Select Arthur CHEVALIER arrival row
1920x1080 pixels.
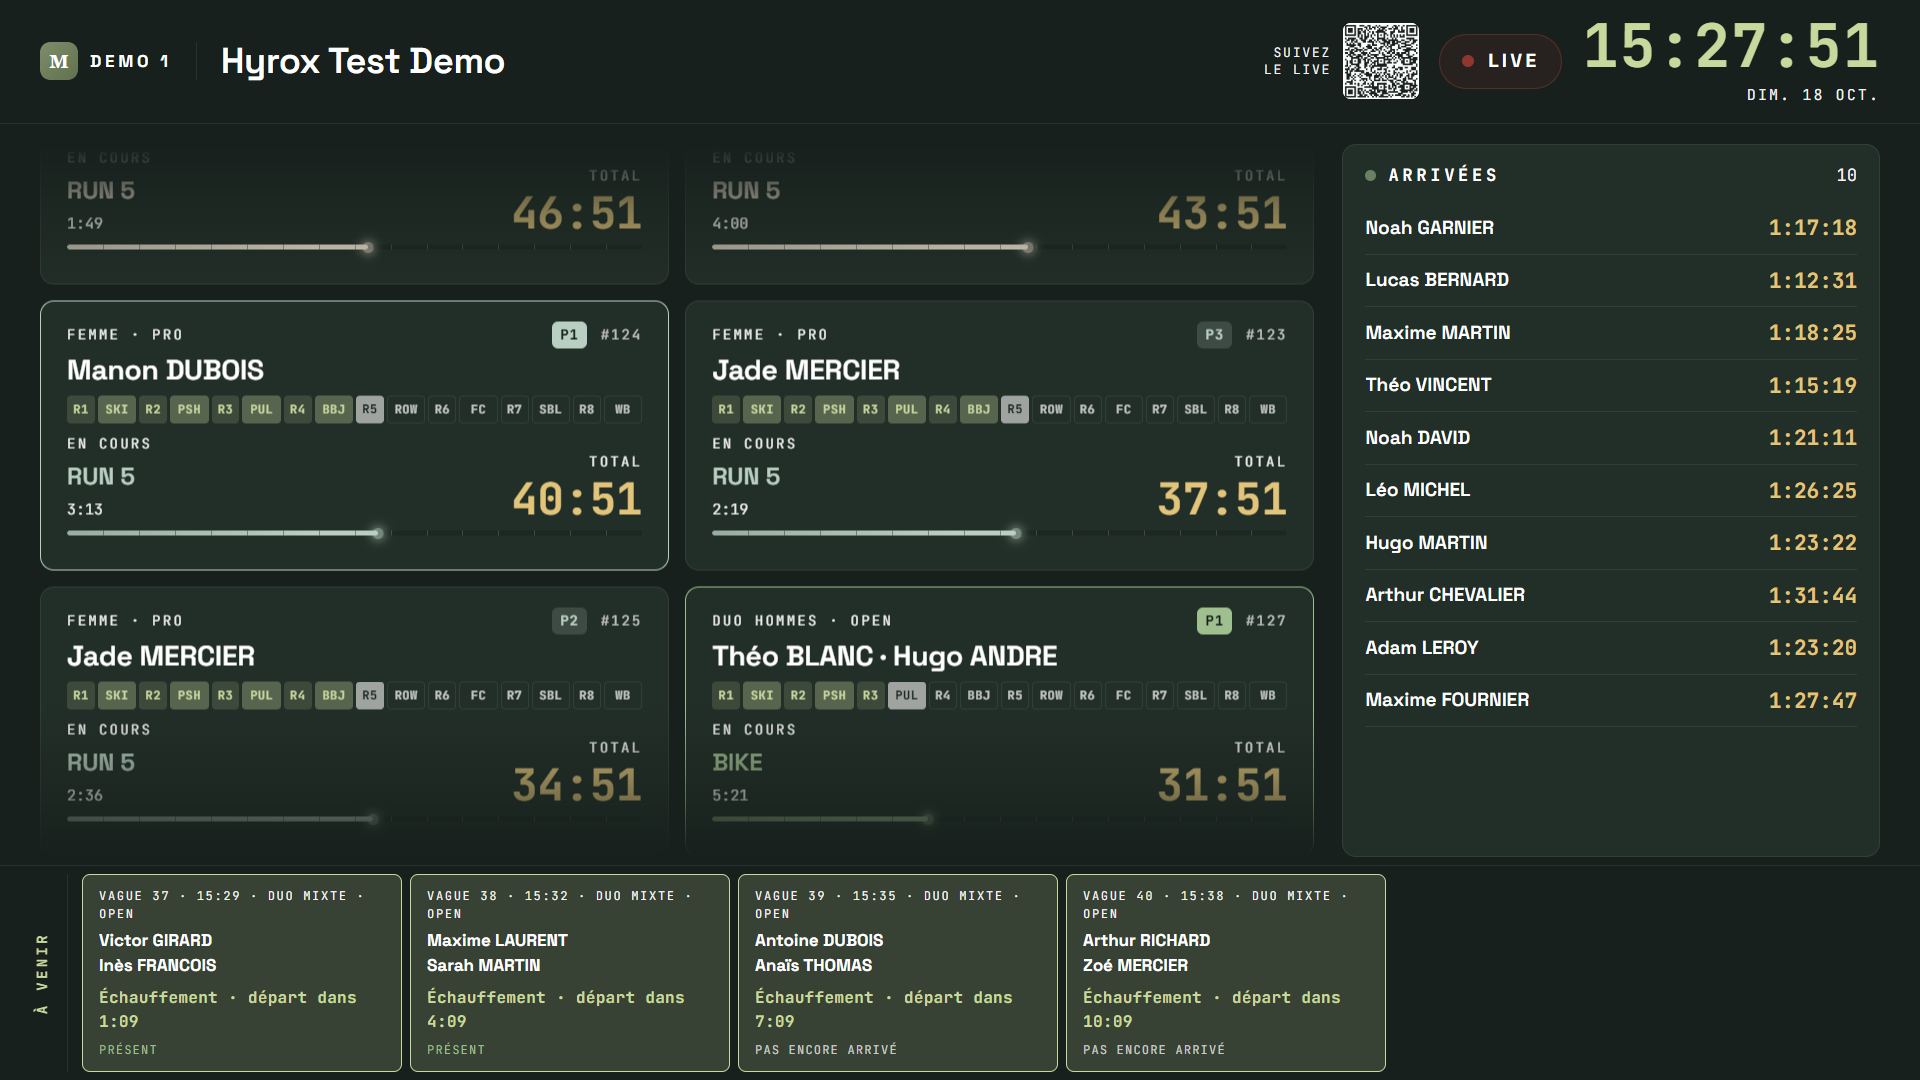pos(1611,595)
